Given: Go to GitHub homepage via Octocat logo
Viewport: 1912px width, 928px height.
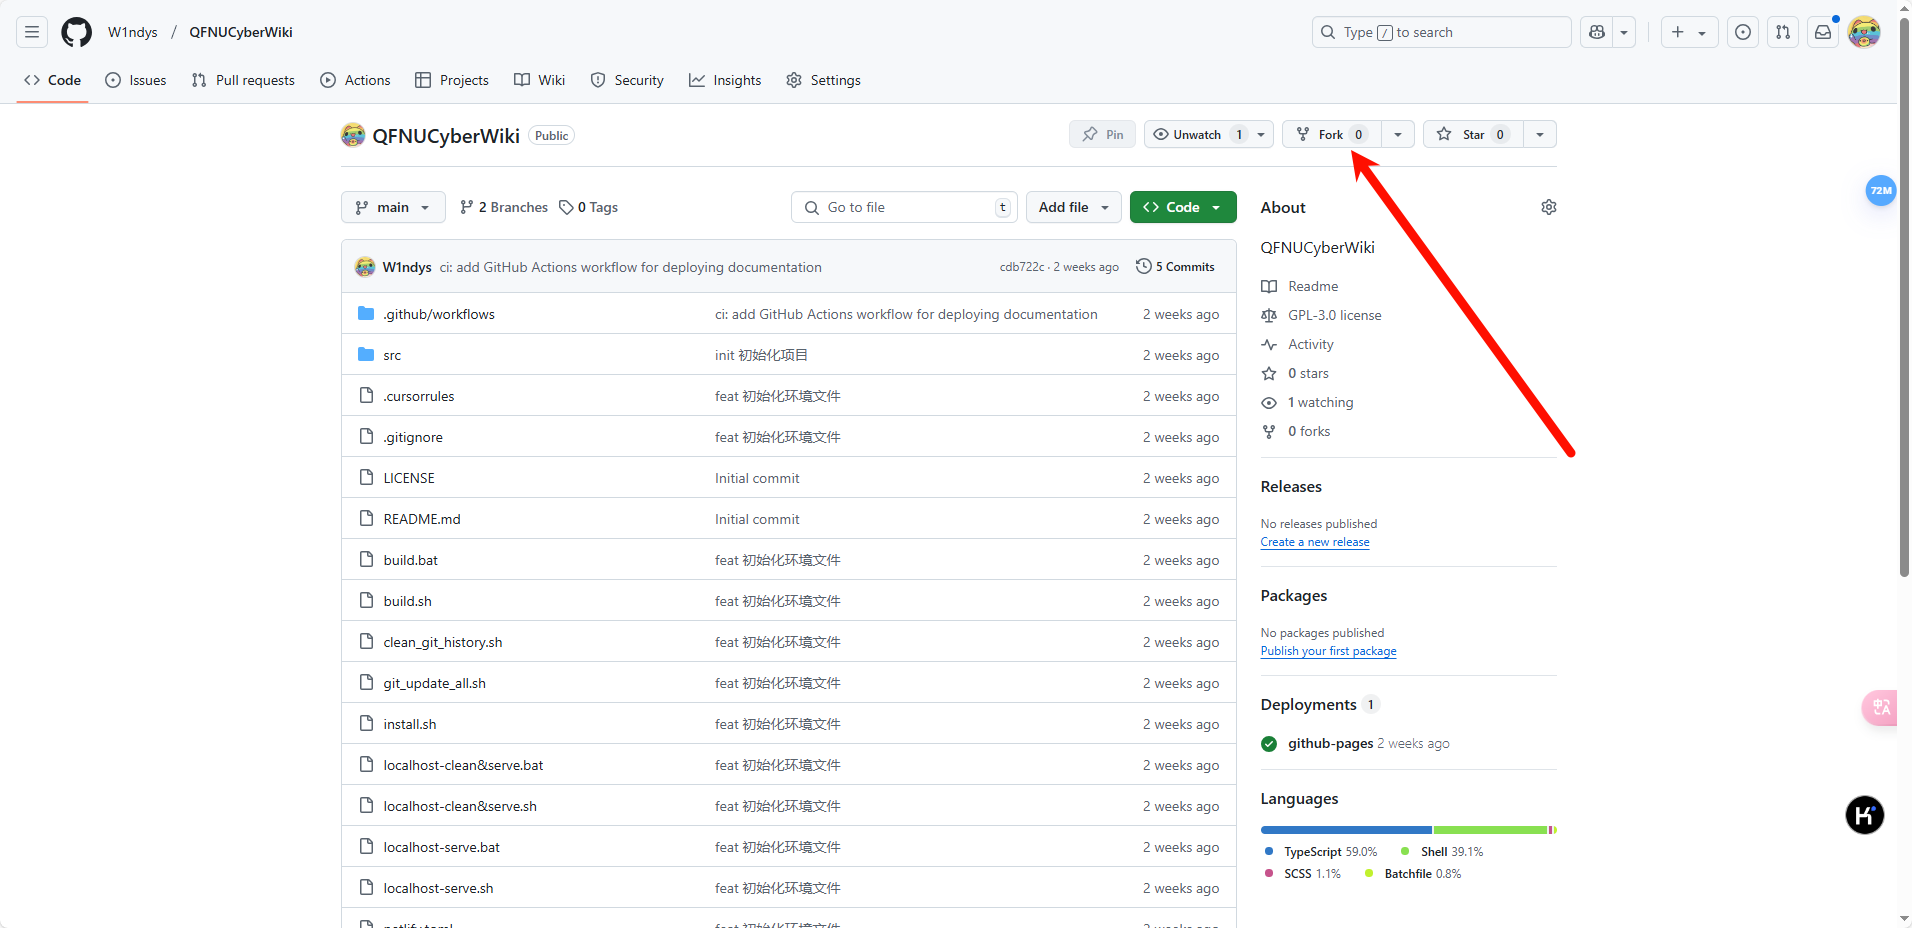Looking at the screenshot, I should [77, 32].
